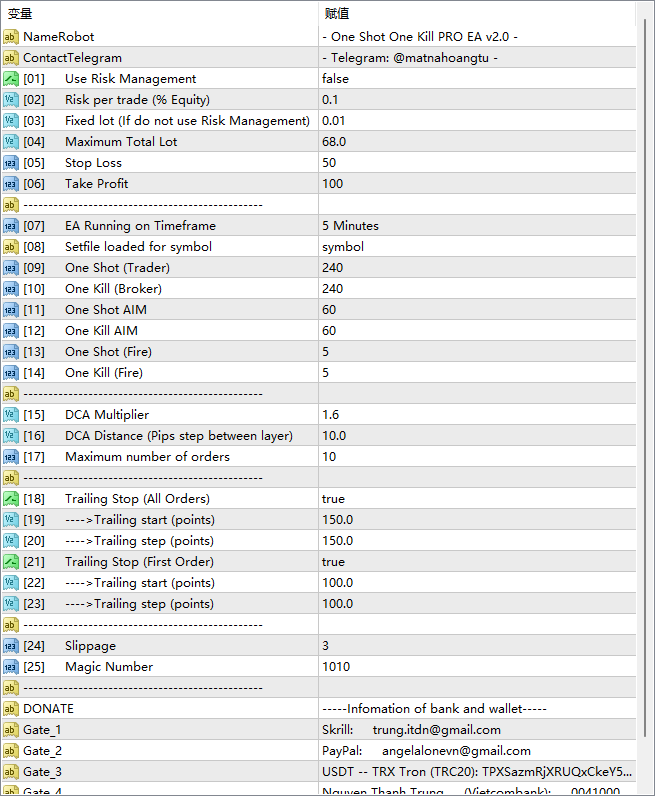Click the boolean icon for Trailing Stop (All Orders)
Viewport: 655px width, 796px height.
click(x=11, y=499)
